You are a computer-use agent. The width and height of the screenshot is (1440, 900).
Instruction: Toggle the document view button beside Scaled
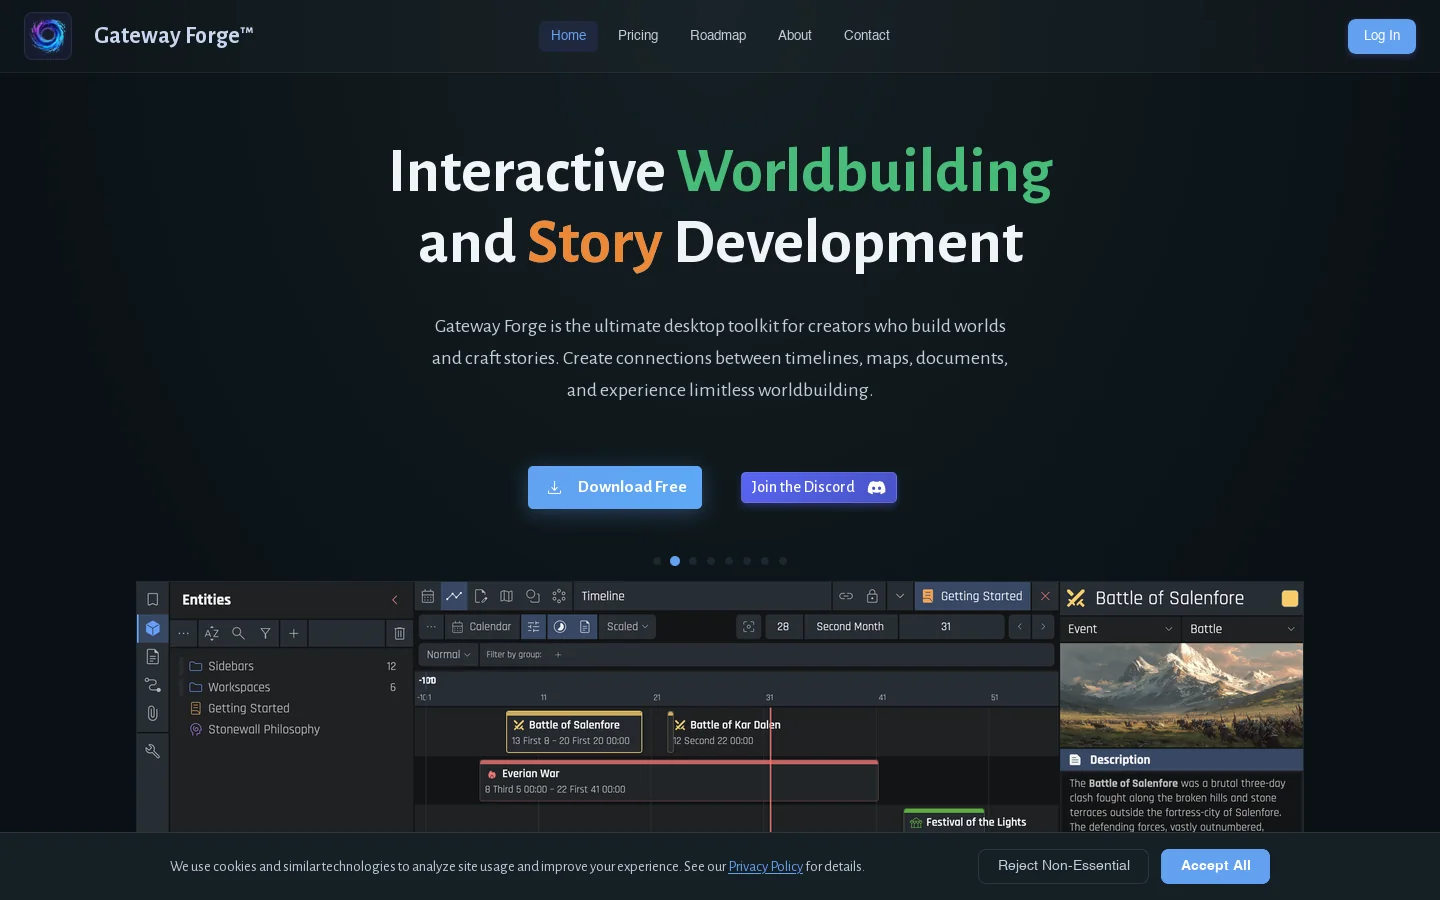[x=585, y=627]
